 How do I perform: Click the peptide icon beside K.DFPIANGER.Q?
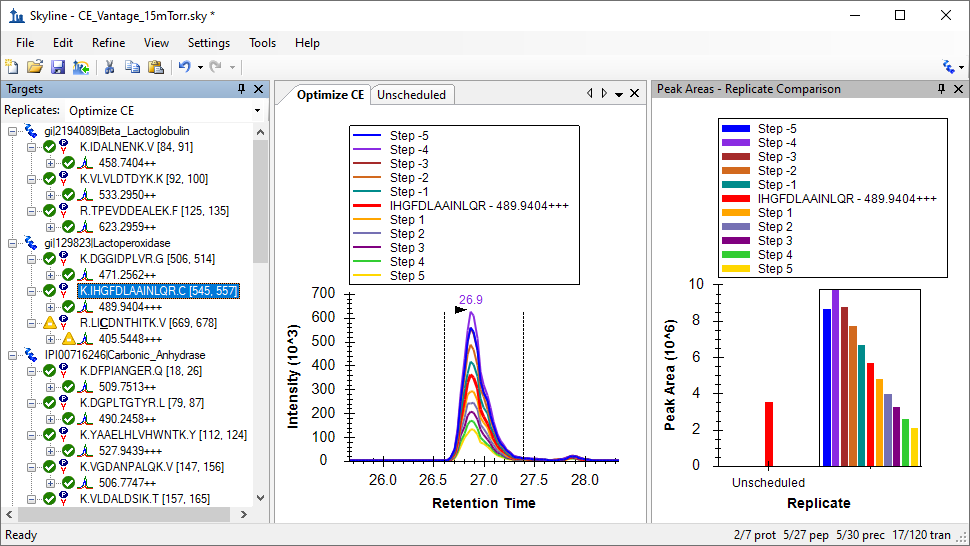64,371
